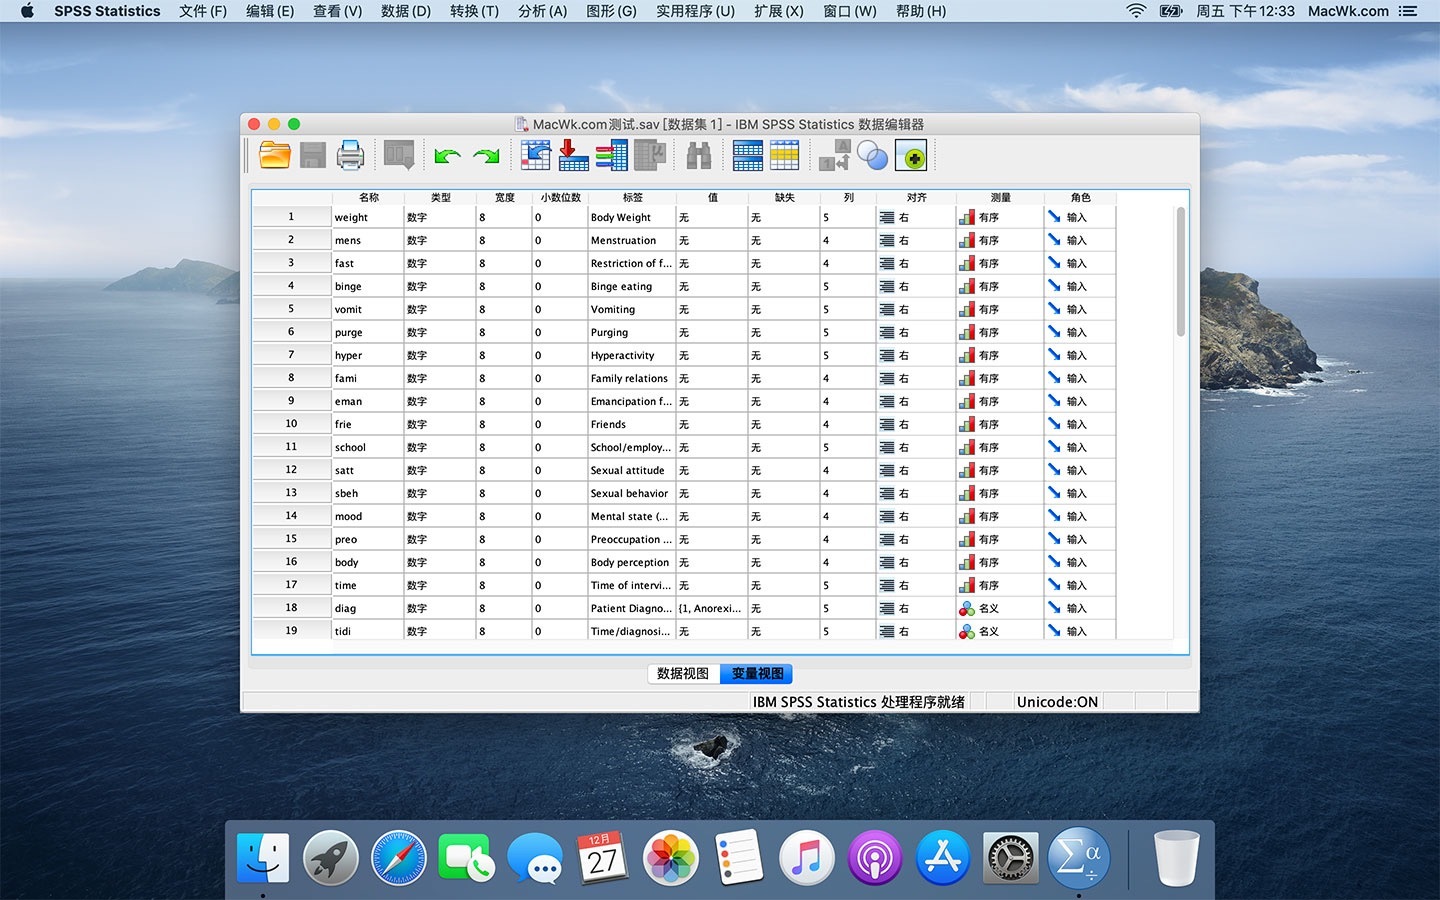Redo with the right-pointing green arrow
Viewport: 1440px width, 900px height.
(x=486, y=156)
